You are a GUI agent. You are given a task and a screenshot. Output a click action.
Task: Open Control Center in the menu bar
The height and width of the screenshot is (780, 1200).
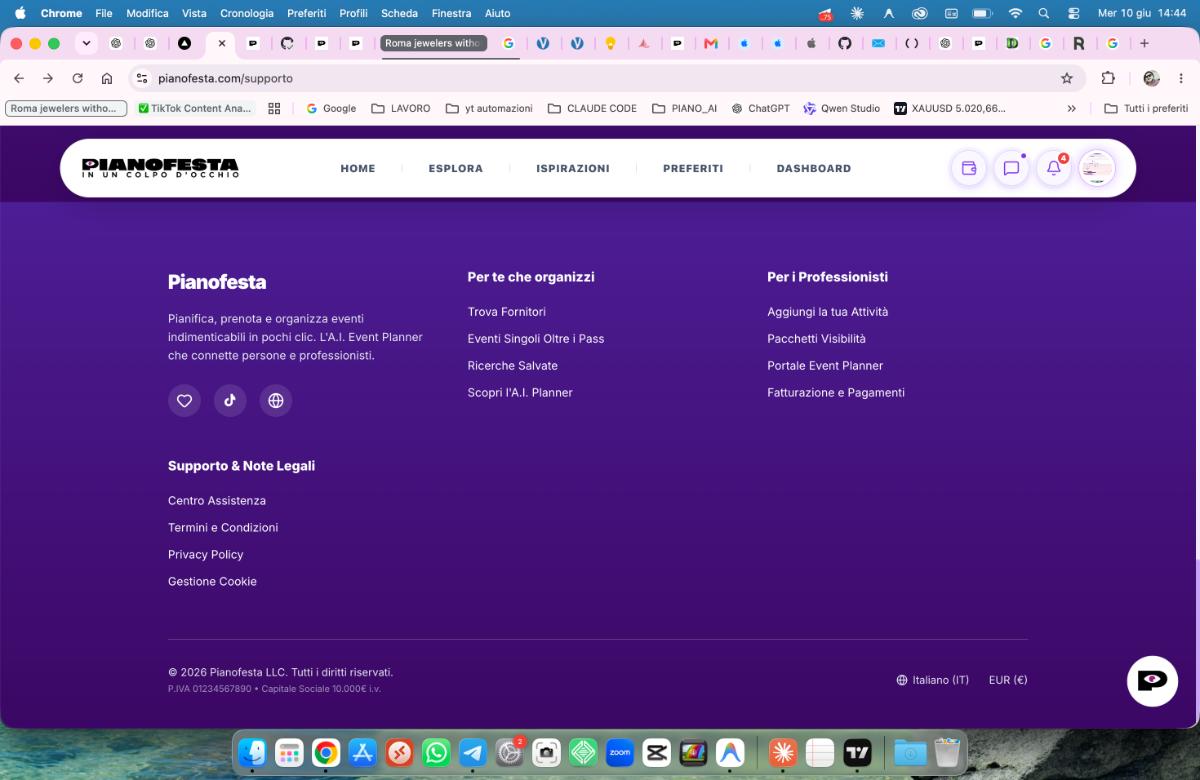click(1074, 13)
